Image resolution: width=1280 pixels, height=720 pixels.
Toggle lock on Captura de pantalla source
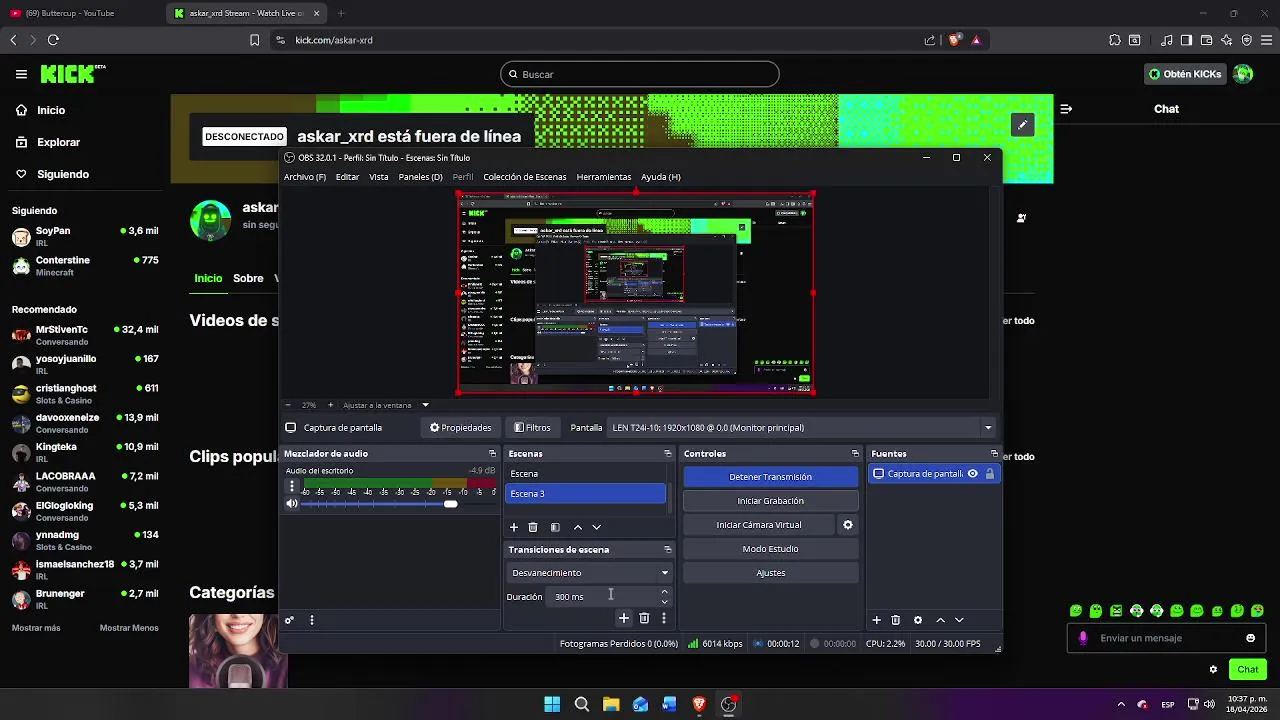(990, 474)
